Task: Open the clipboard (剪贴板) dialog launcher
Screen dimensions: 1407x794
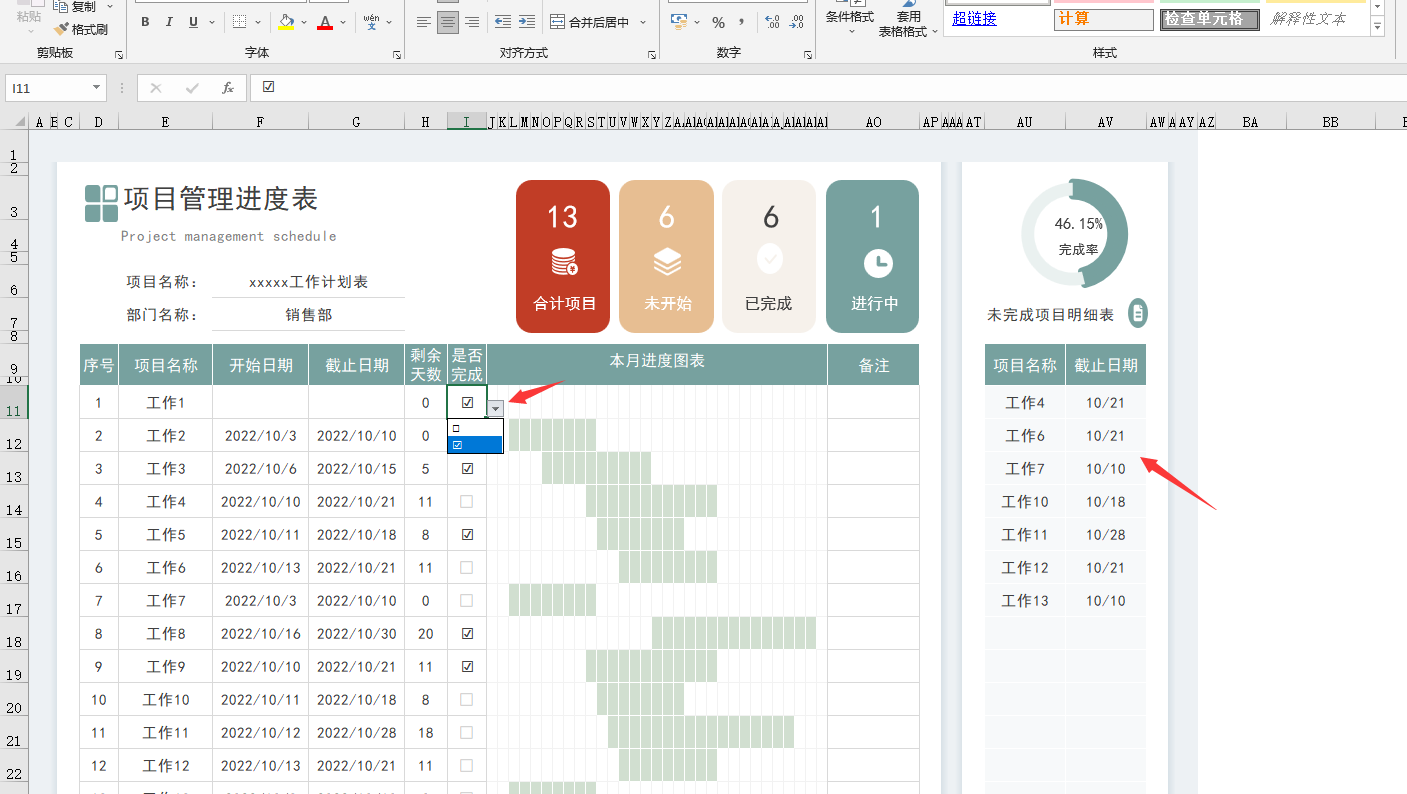Action: click(119, 55)
